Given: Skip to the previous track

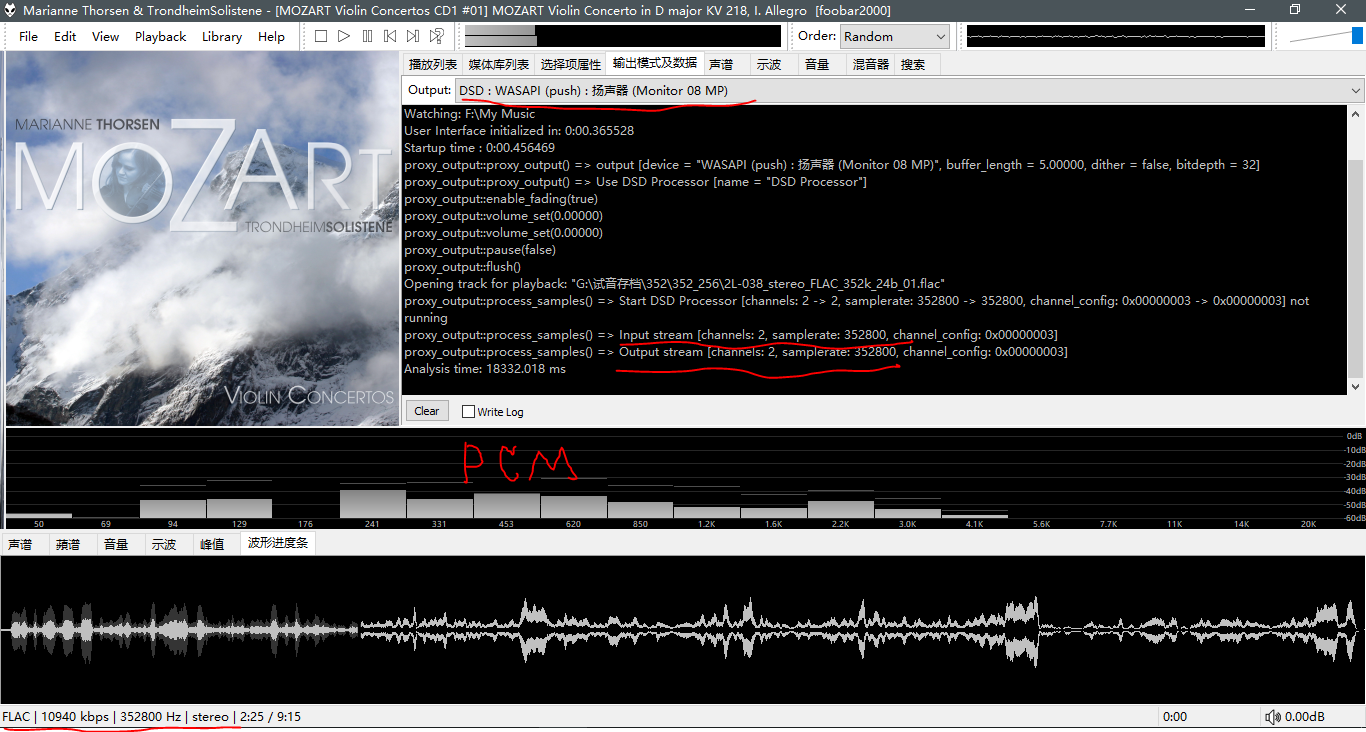Looking at the screenshot, I should coord(390,36).
